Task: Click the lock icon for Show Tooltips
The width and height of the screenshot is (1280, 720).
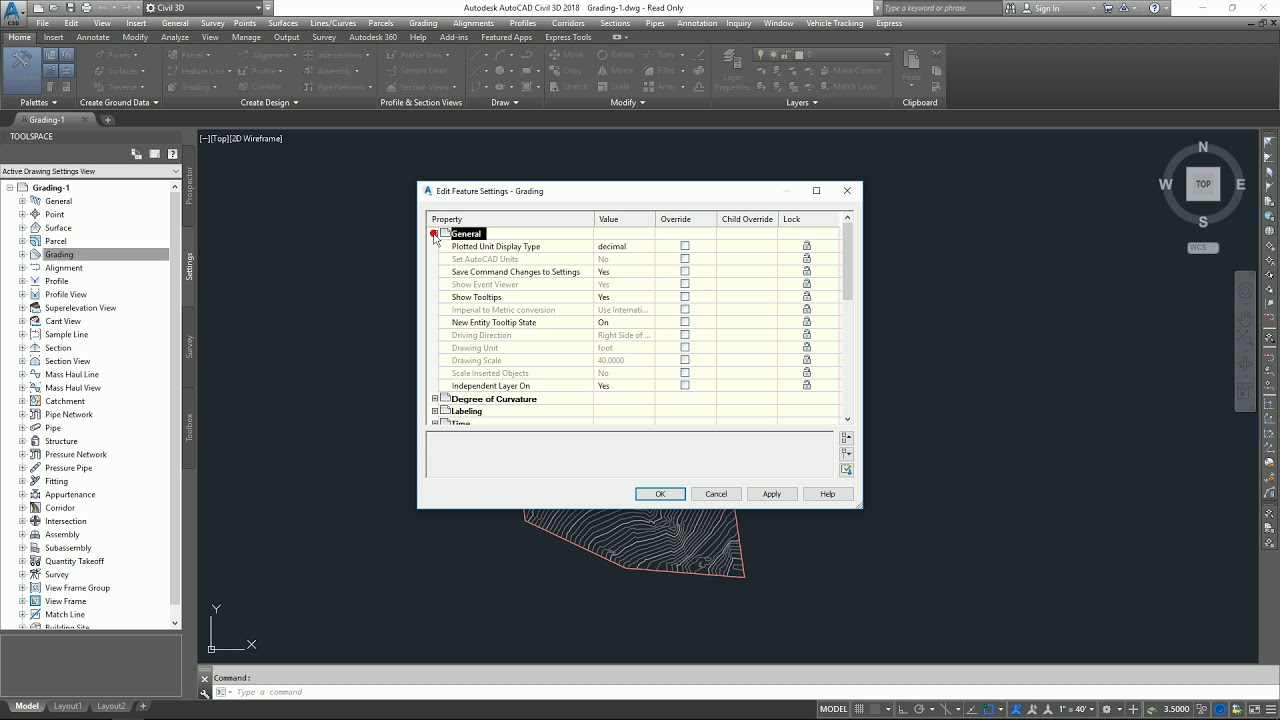Action: point(807,297)
